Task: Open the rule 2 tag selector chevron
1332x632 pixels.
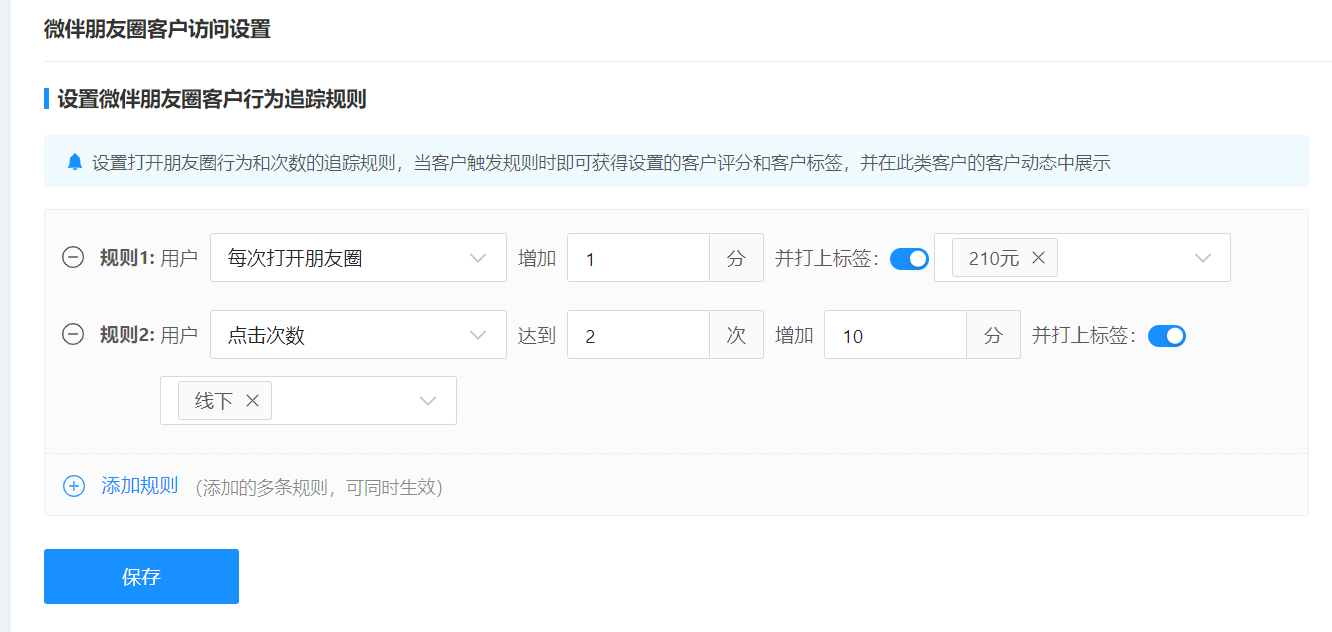Action: [428, 401]
